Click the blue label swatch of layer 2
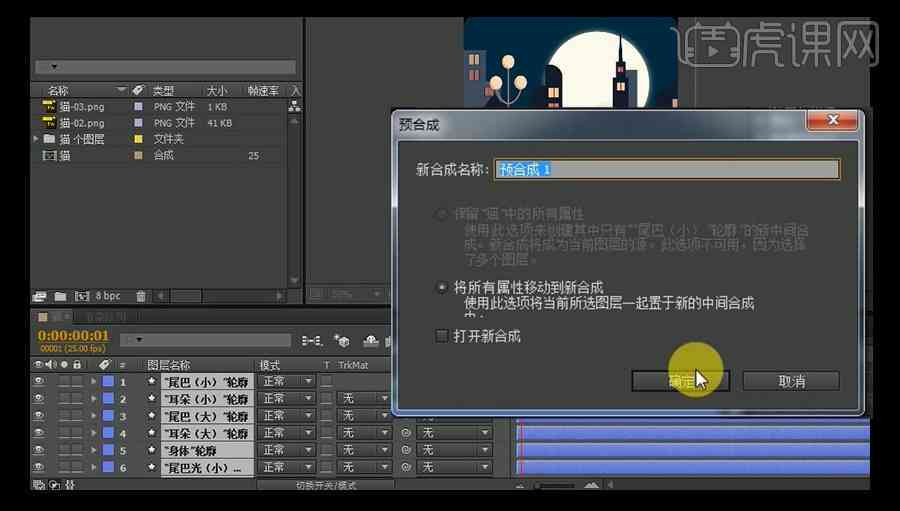This screenshot has height=511, width=900. (x=108, y=398)
